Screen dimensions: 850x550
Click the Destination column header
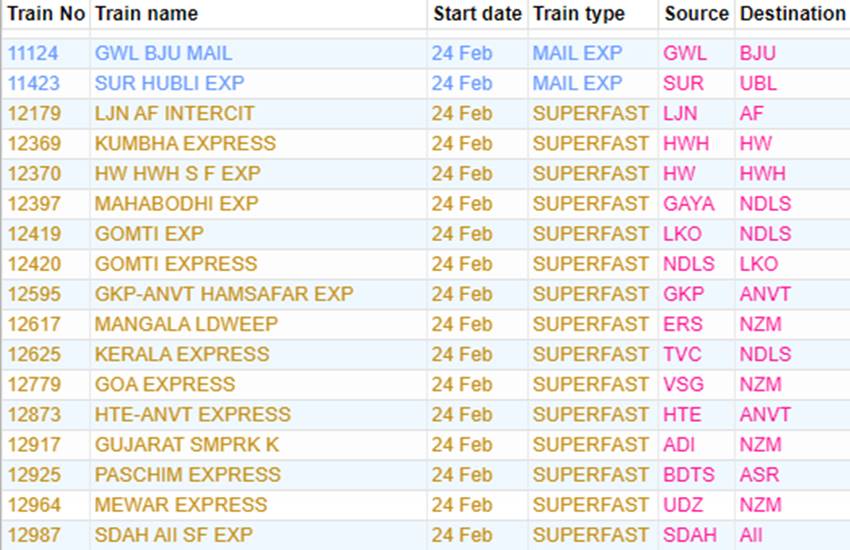792,14
